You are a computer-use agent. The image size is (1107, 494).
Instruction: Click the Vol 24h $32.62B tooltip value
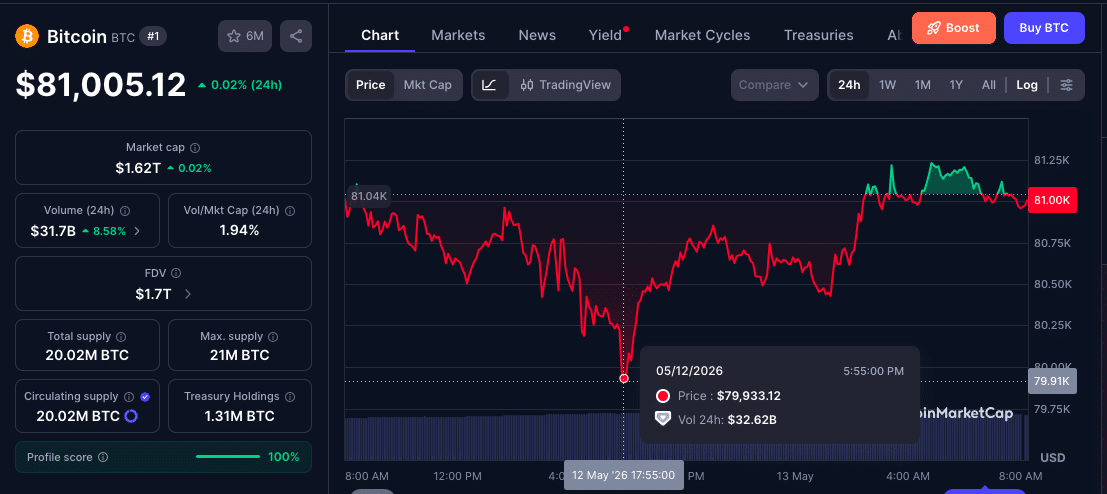[751, 420]
